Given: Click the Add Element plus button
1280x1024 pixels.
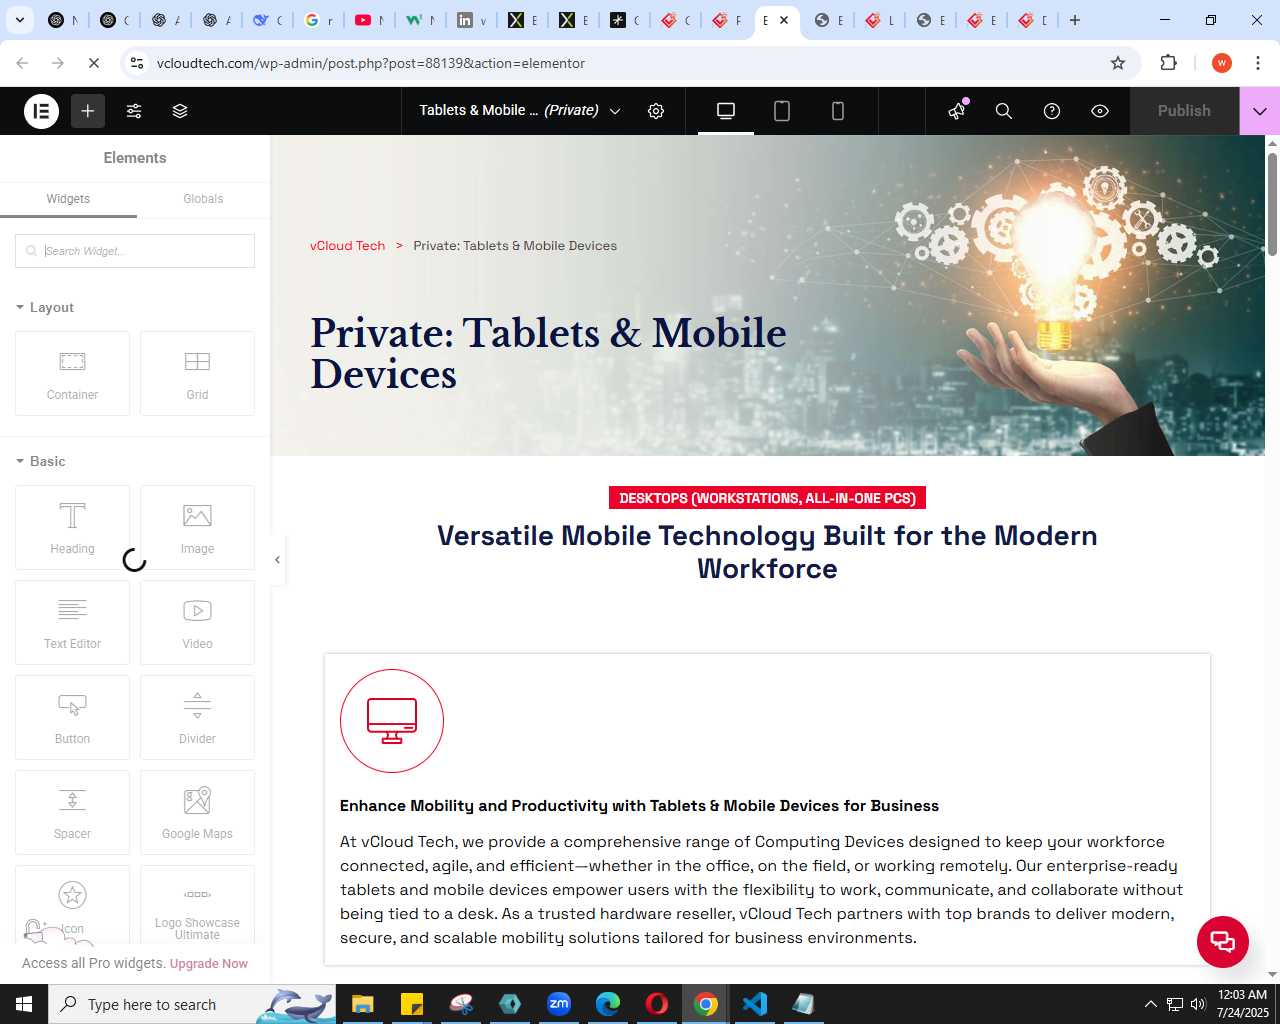Looking at the screenshot, I should pos(88,111).
